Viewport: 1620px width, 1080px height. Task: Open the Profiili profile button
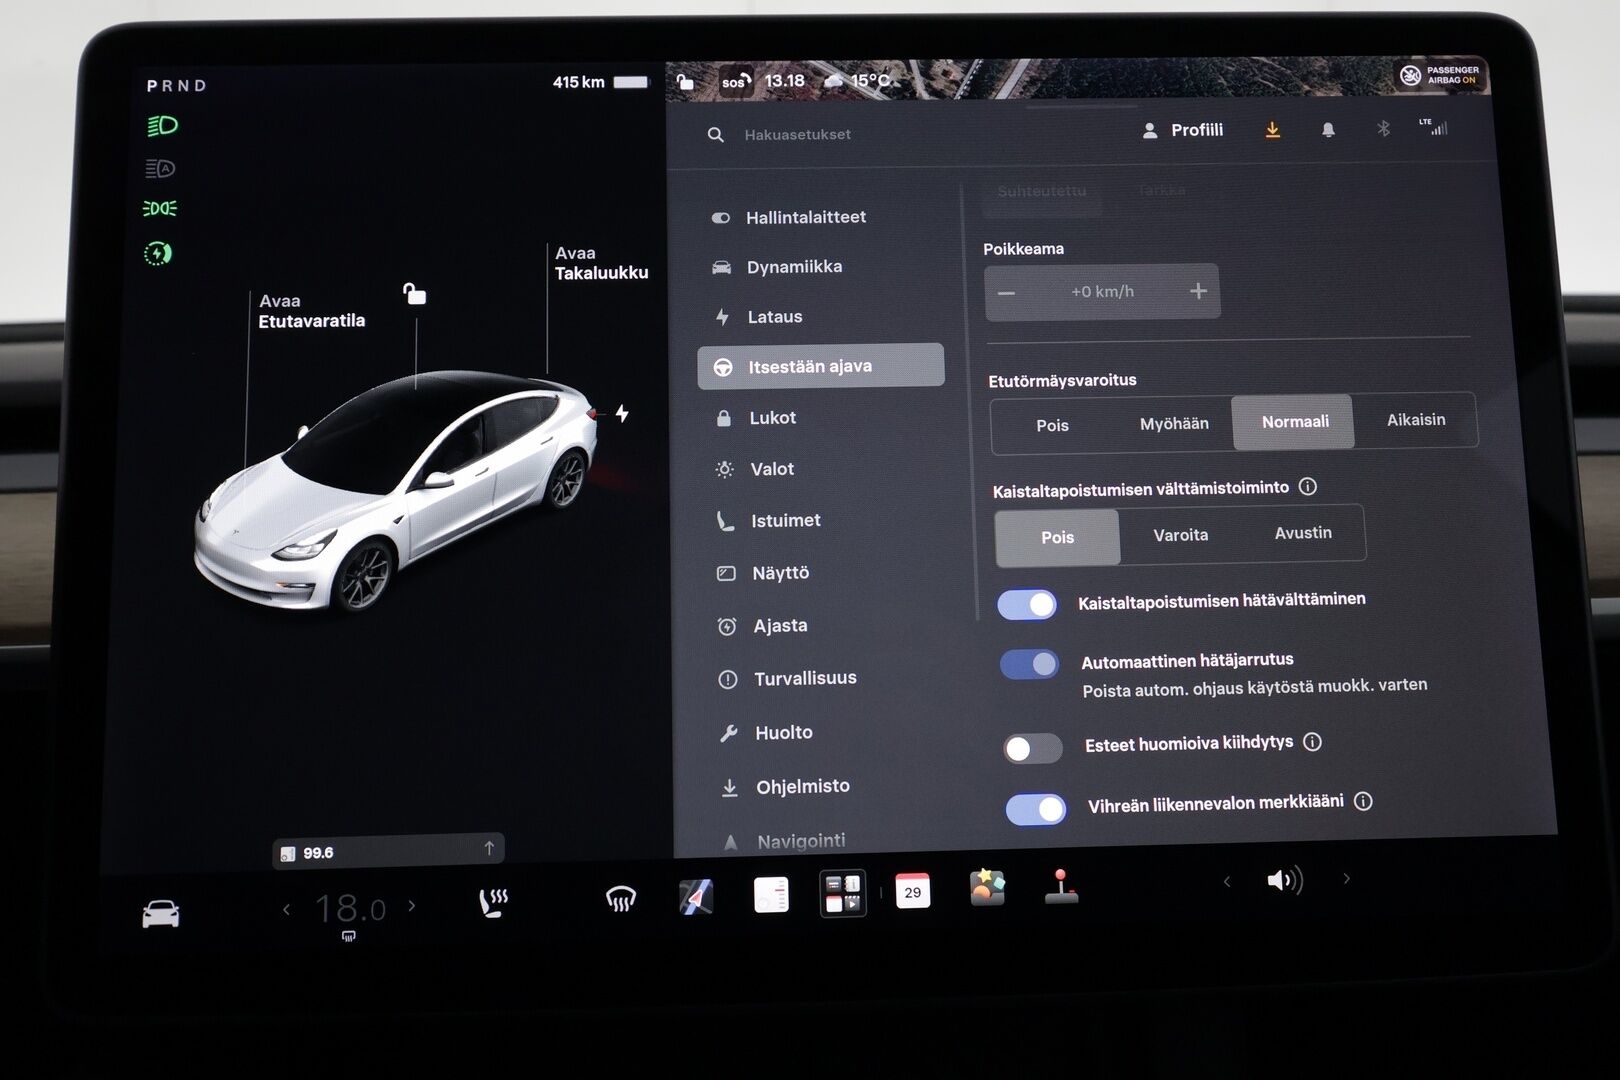tap(1183, 130)
